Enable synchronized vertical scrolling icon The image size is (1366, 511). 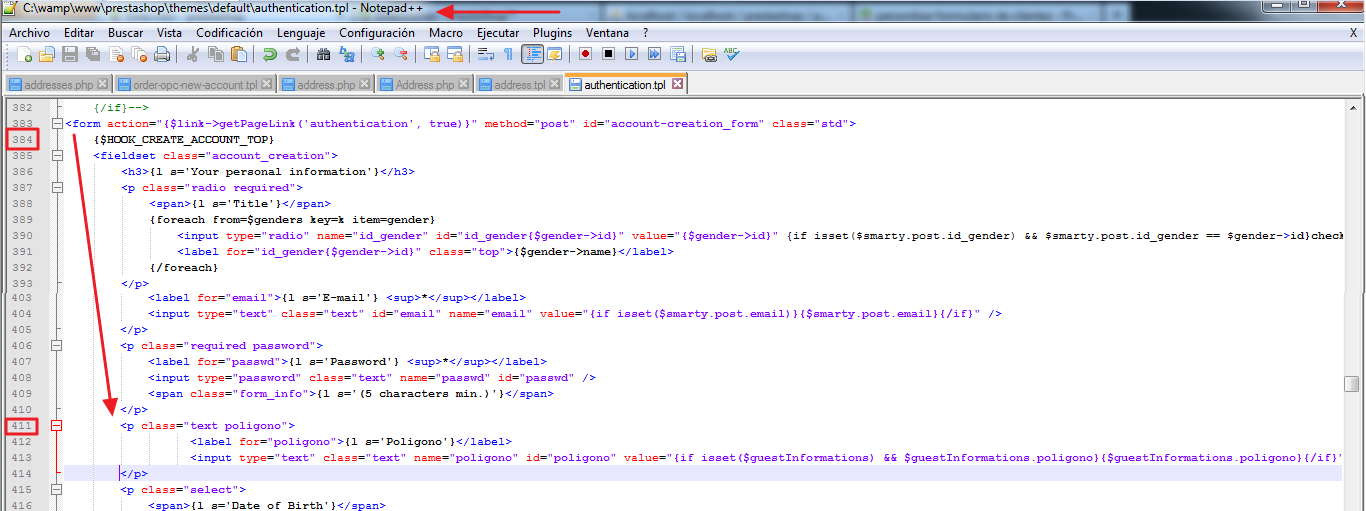point(432,54)
